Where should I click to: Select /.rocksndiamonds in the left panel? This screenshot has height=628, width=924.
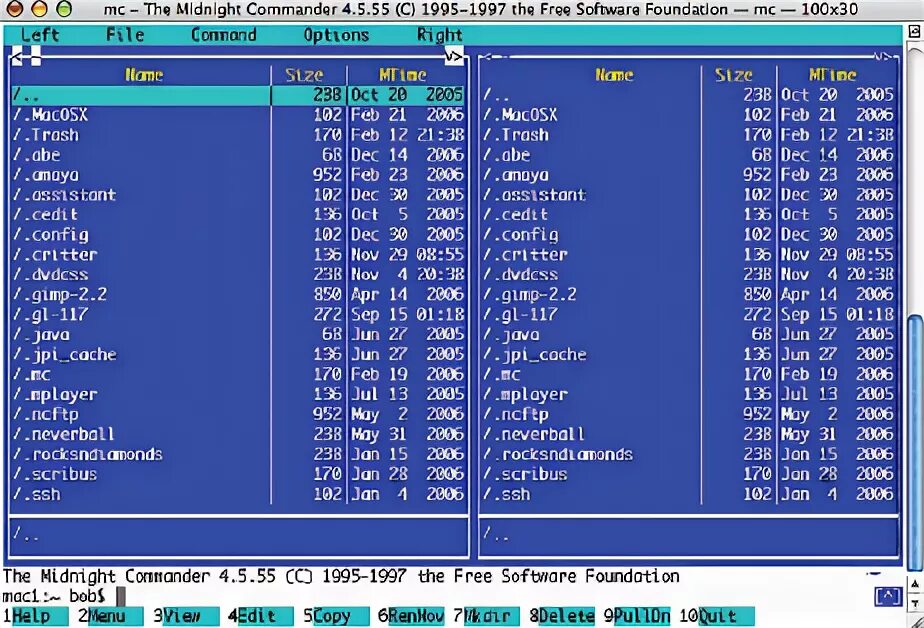tap(238, 454)
